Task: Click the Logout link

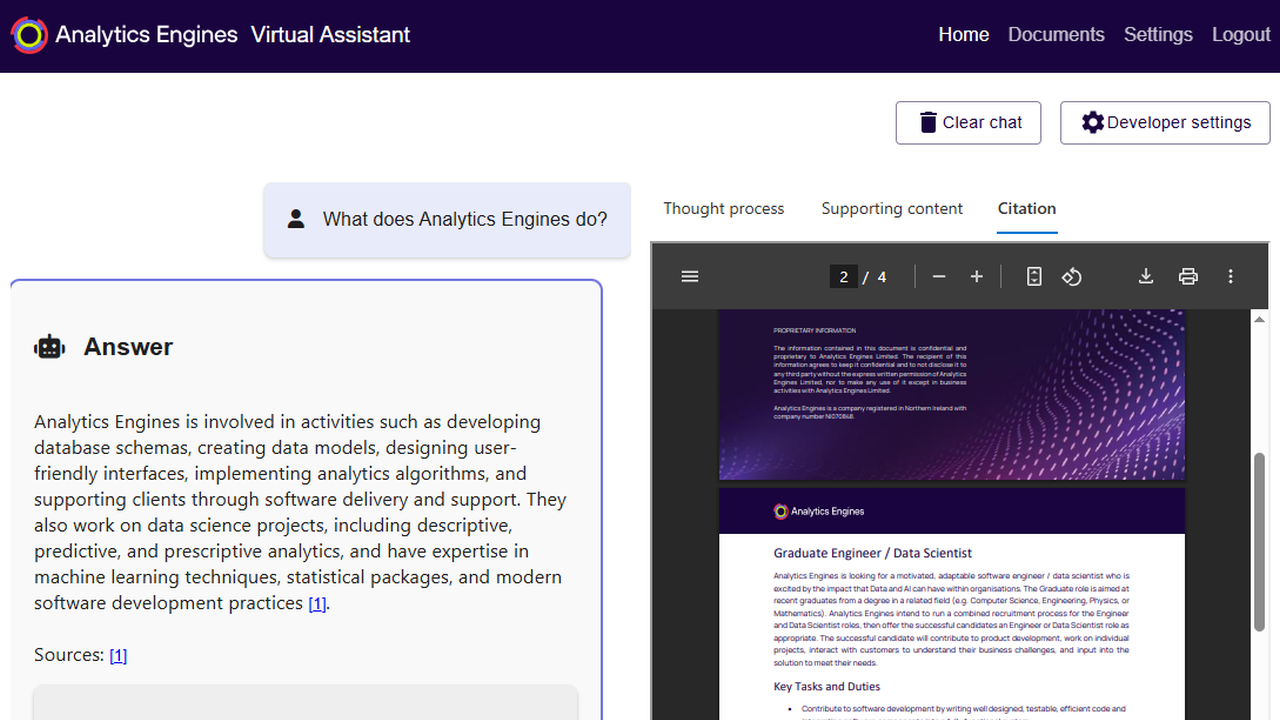Action: coord(1241,34)
